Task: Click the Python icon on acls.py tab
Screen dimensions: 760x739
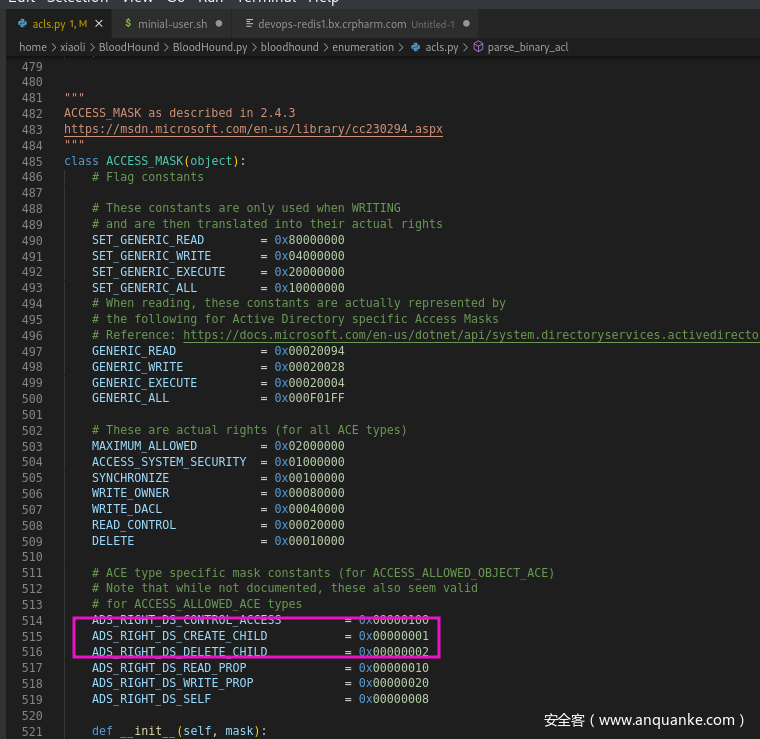Action: (22, 23)
